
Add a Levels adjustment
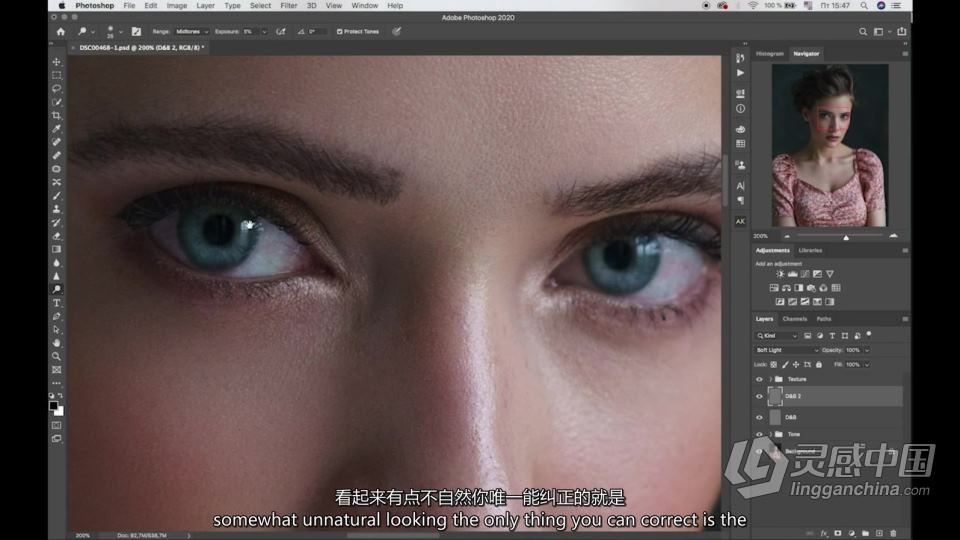tap(792, 274)
